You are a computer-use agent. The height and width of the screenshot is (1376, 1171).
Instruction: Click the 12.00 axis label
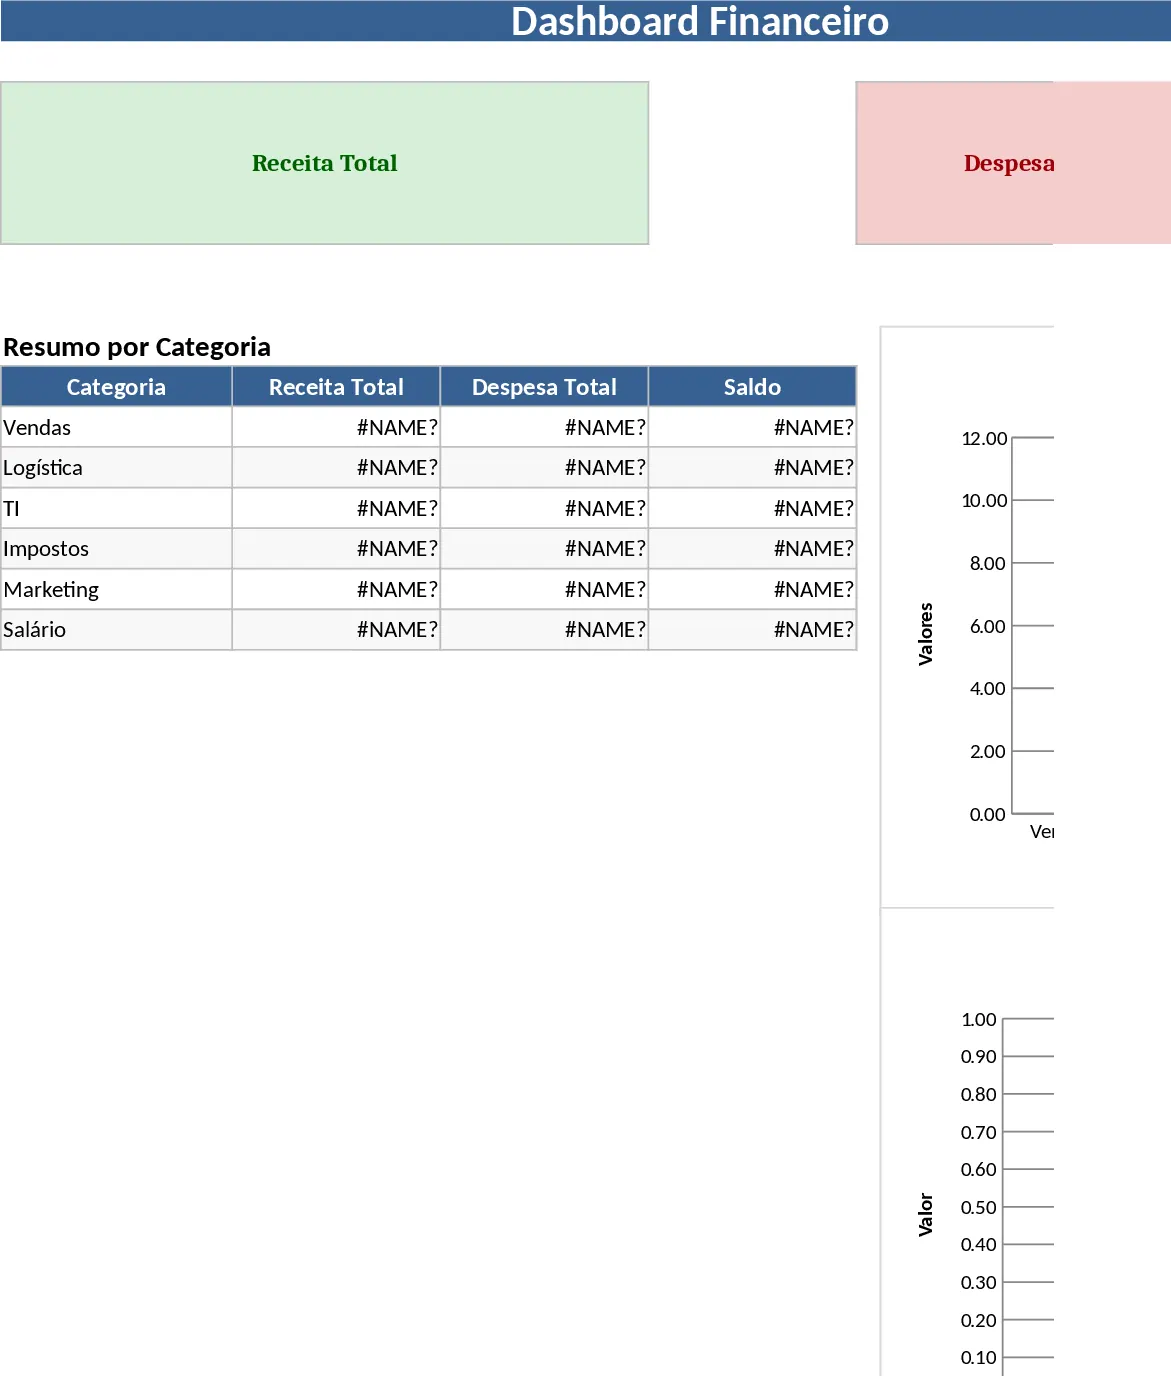[x=984, y=438]
